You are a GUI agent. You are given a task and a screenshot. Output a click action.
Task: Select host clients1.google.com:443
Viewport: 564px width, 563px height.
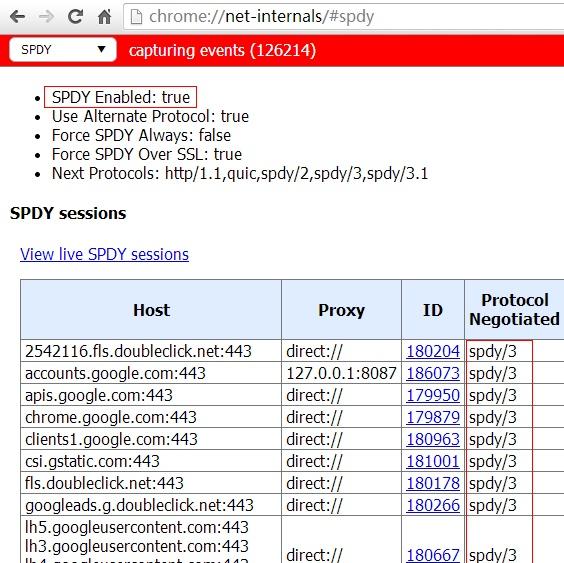point(111,439)
